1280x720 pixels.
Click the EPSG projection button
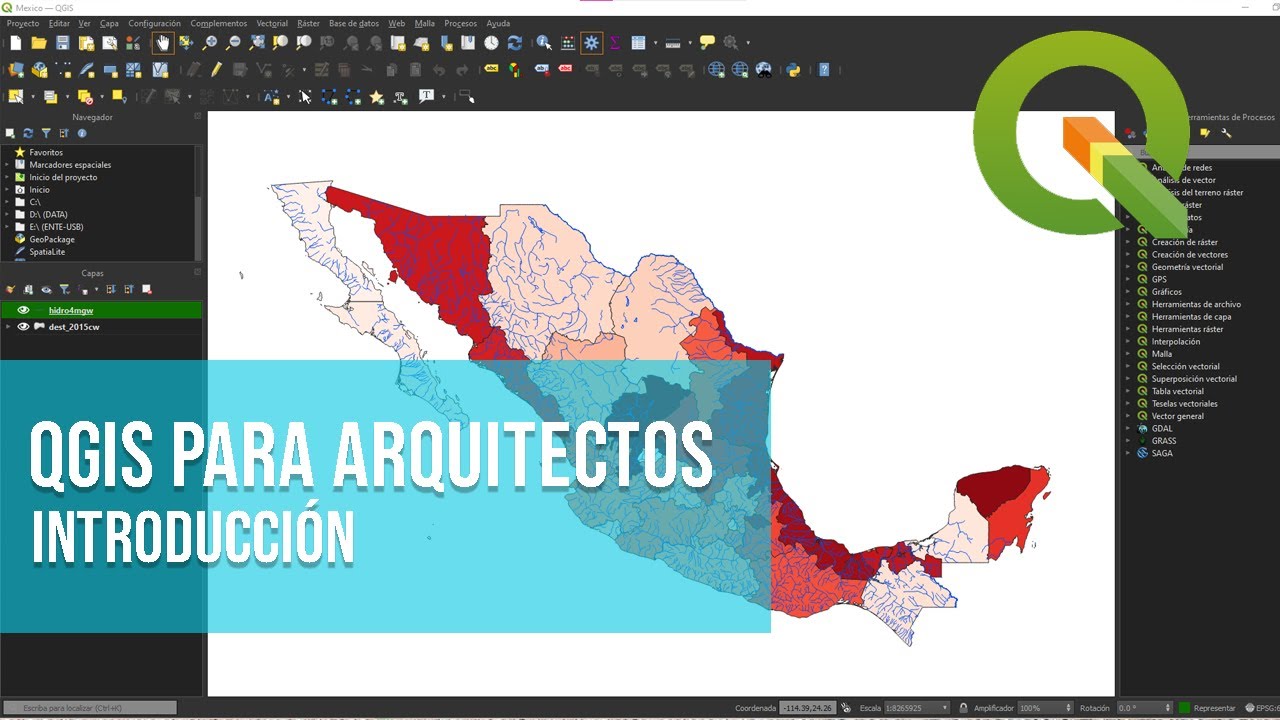tap(1261, 708)
